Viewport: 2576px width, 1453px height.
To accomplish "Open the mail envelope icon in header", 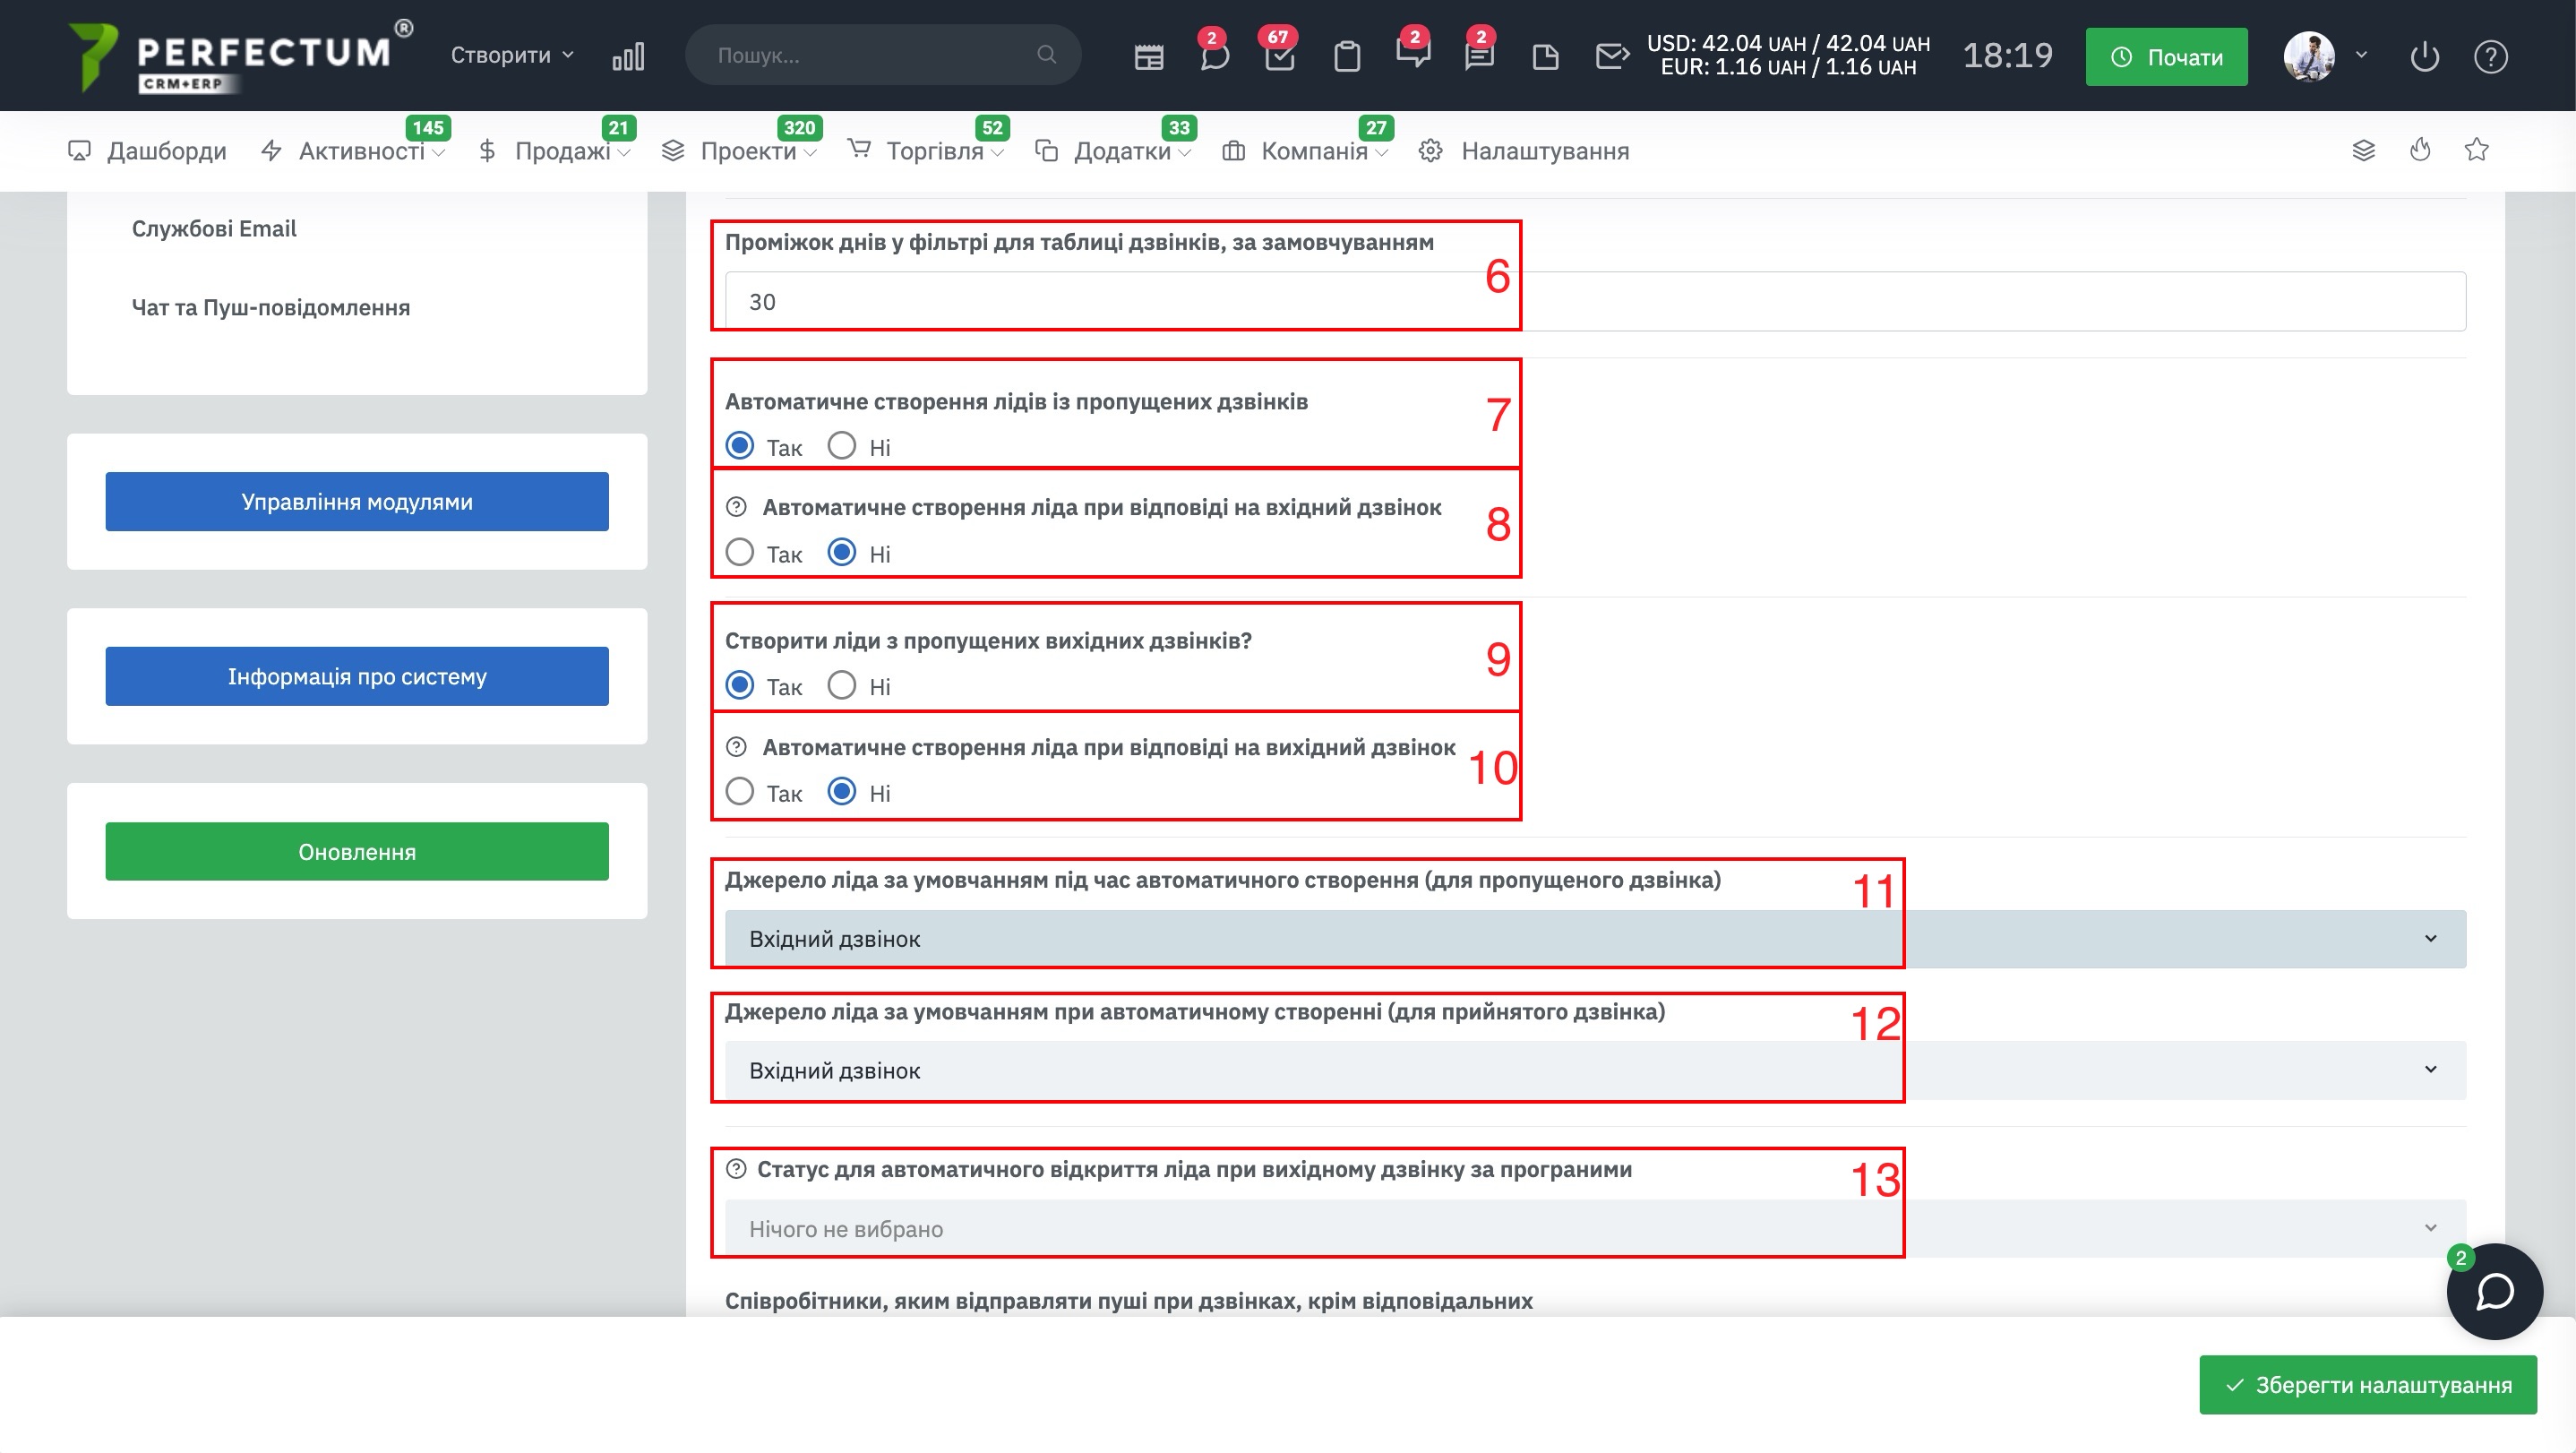I will click(1611, 57).
